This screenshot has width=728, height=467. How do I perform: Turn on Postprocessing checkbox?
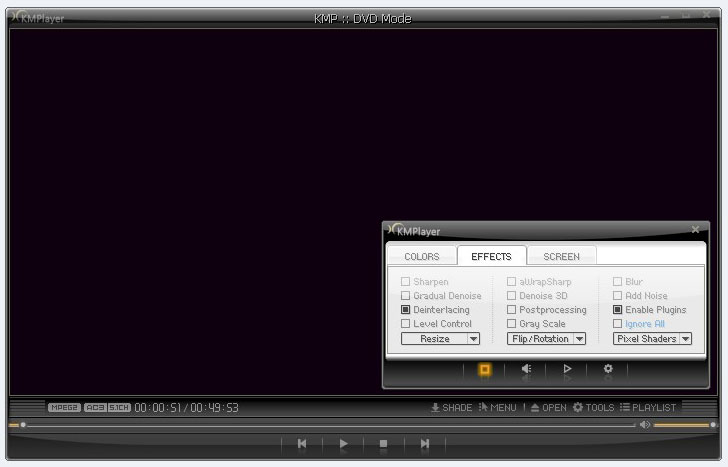coord(511,310)
